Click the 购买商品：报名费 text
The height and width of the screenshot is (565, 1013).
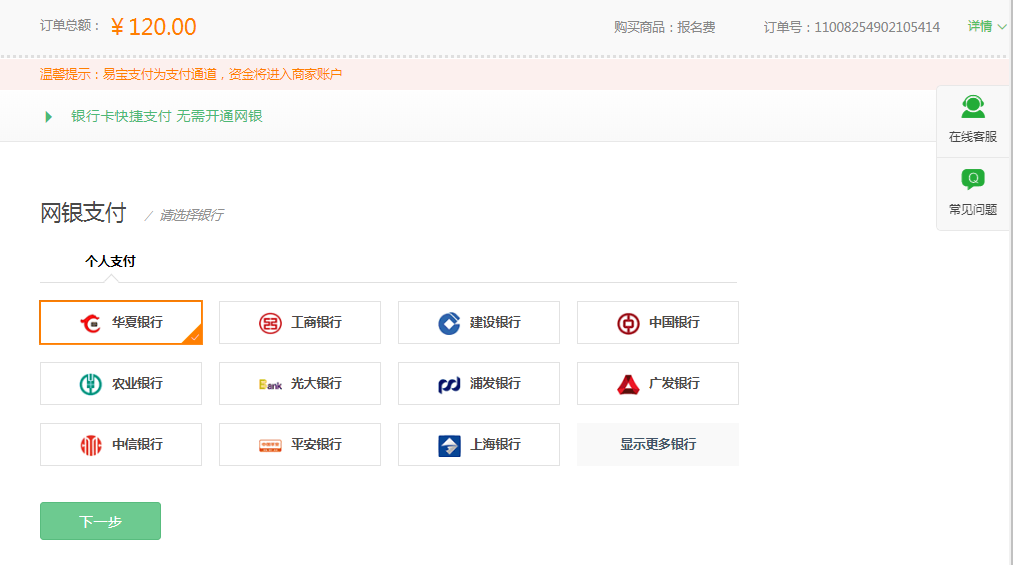(664, 27)
